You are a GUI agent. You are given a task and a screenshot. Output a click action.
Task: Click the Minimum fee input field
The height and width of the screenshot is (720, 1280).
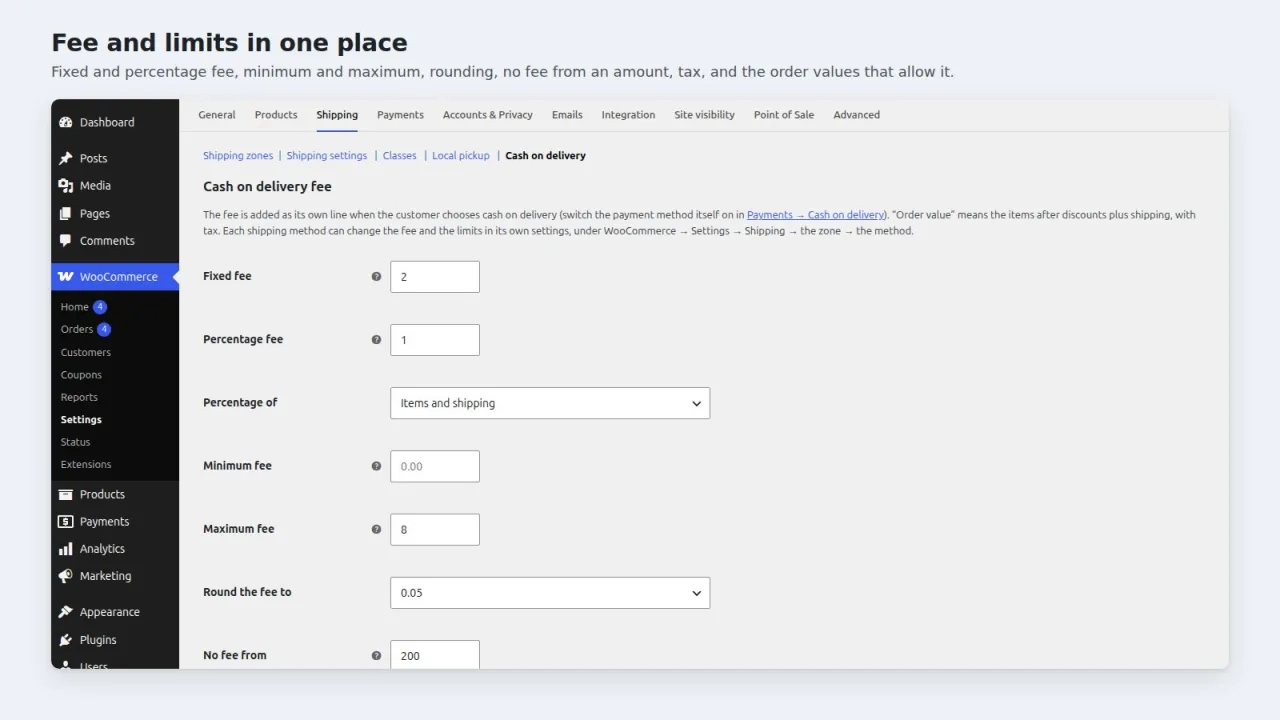pos(435,466)
